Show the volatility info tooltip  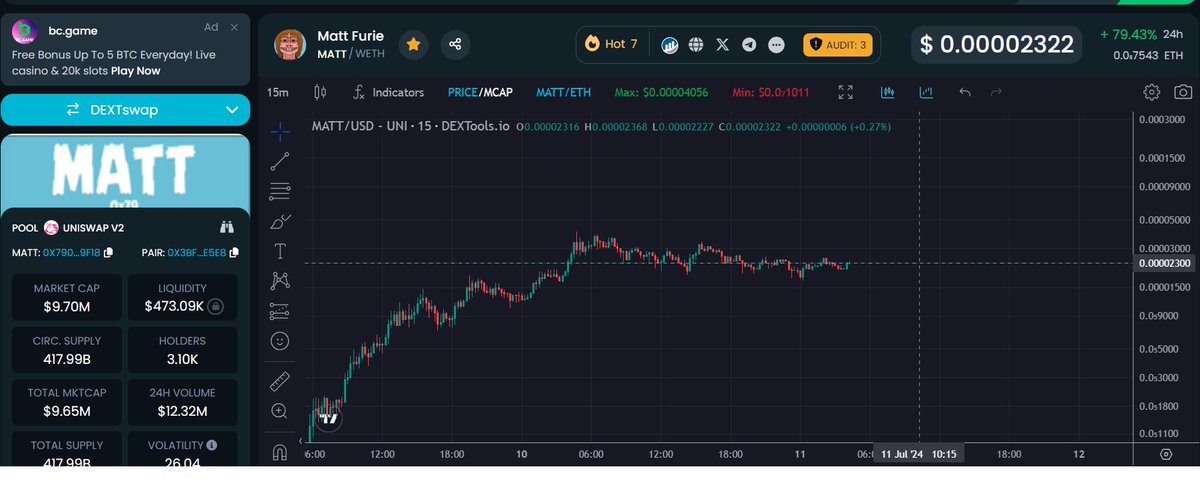coord(212,445)
